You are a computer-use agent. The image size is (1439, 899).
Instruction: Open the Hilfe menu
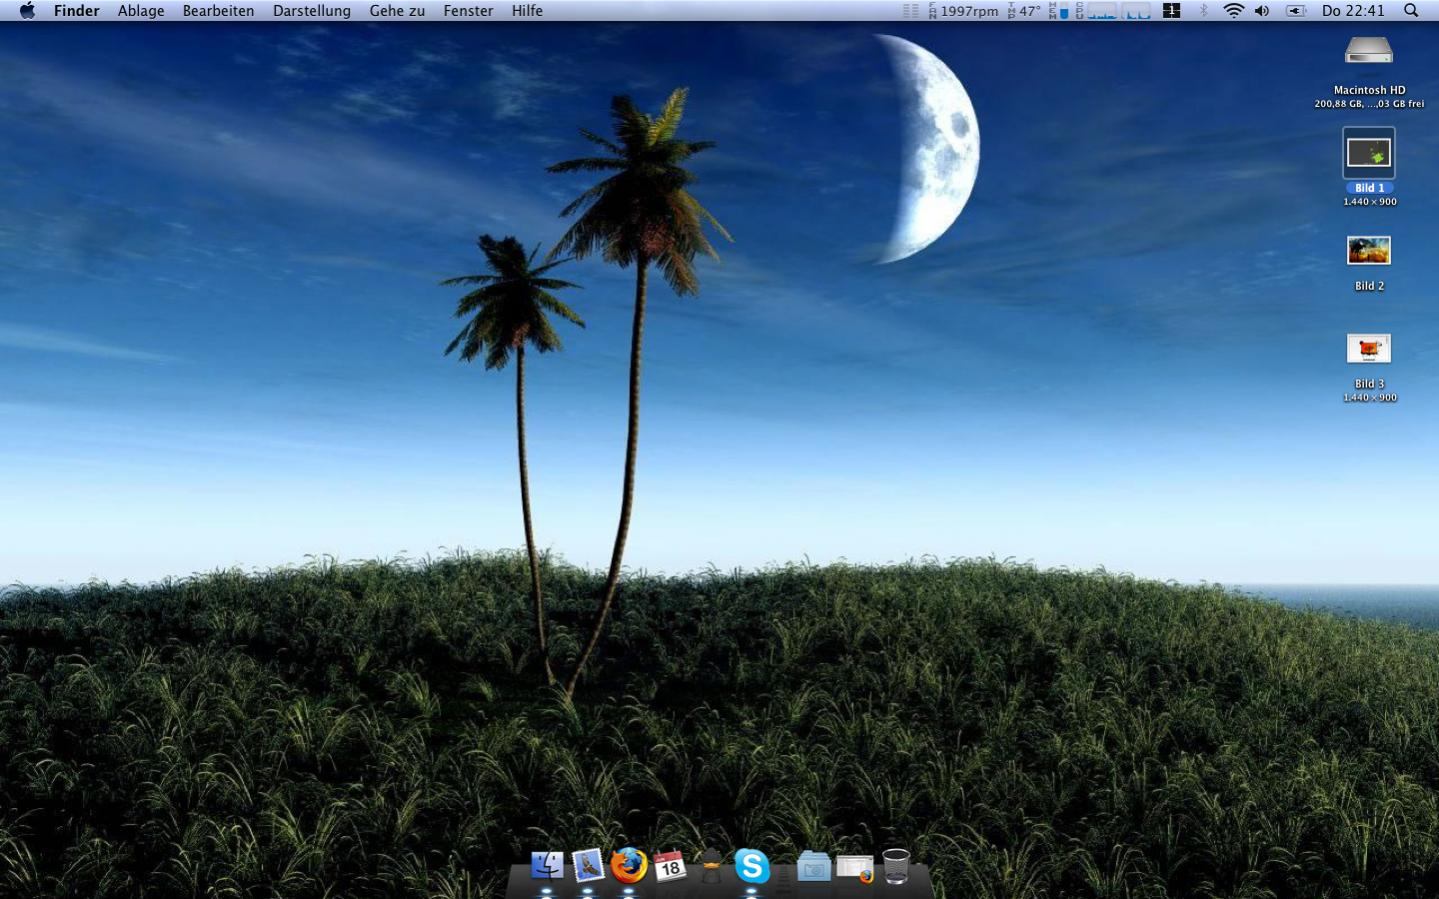527,11
